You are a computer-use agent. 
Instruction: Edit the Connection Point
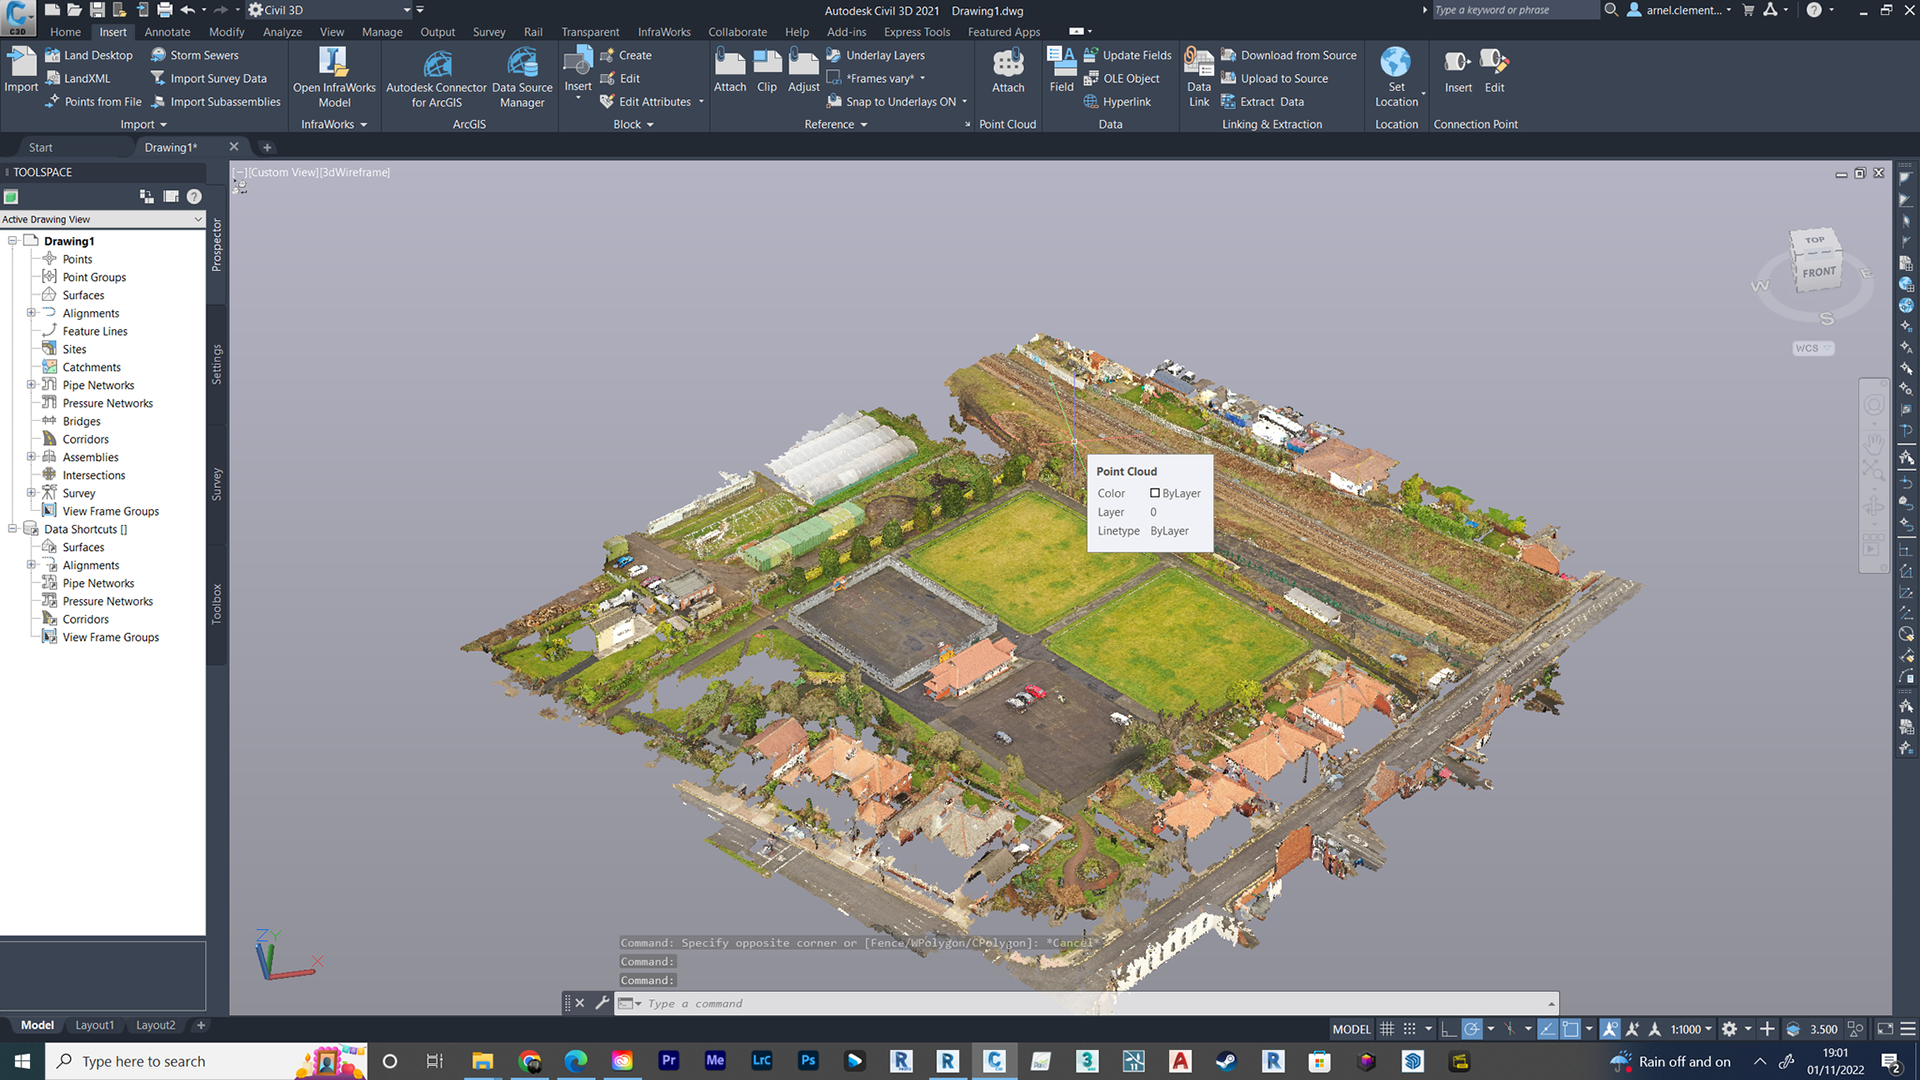tap(1494, 70)
